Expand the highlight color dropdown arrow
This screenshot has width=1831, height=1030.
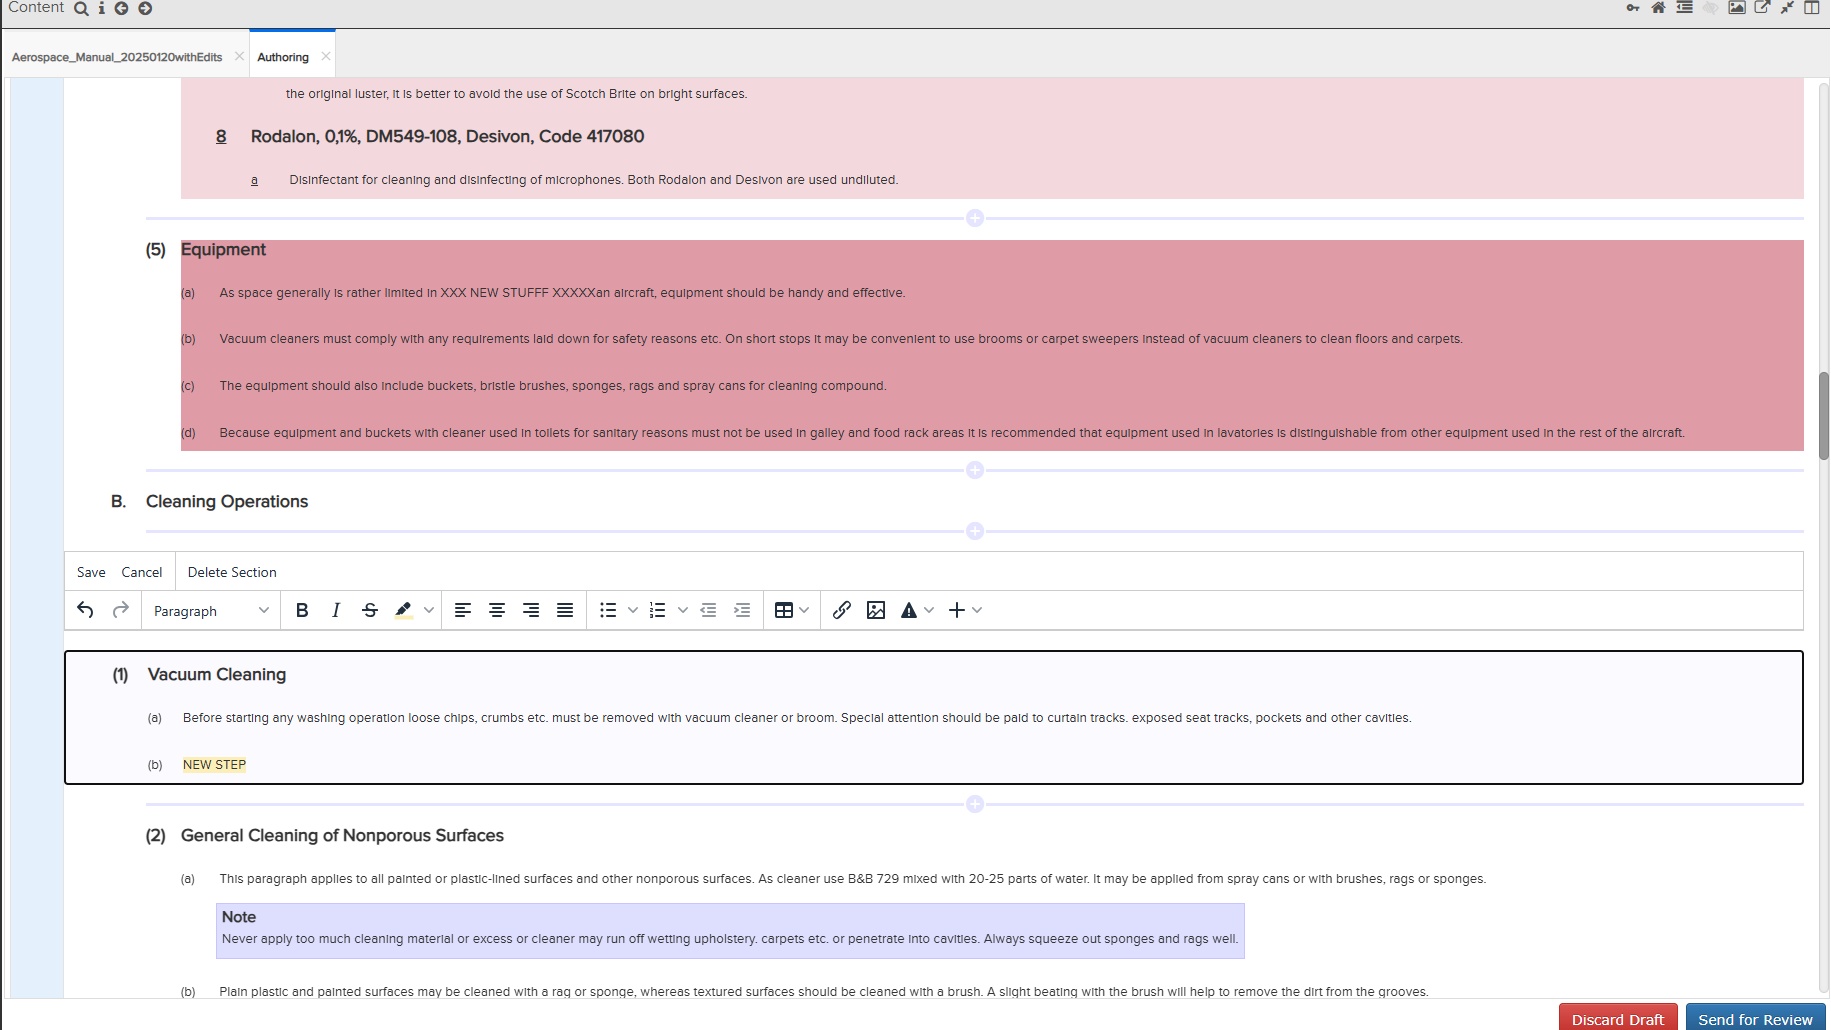pyautogui.click(x=429, y=610)
